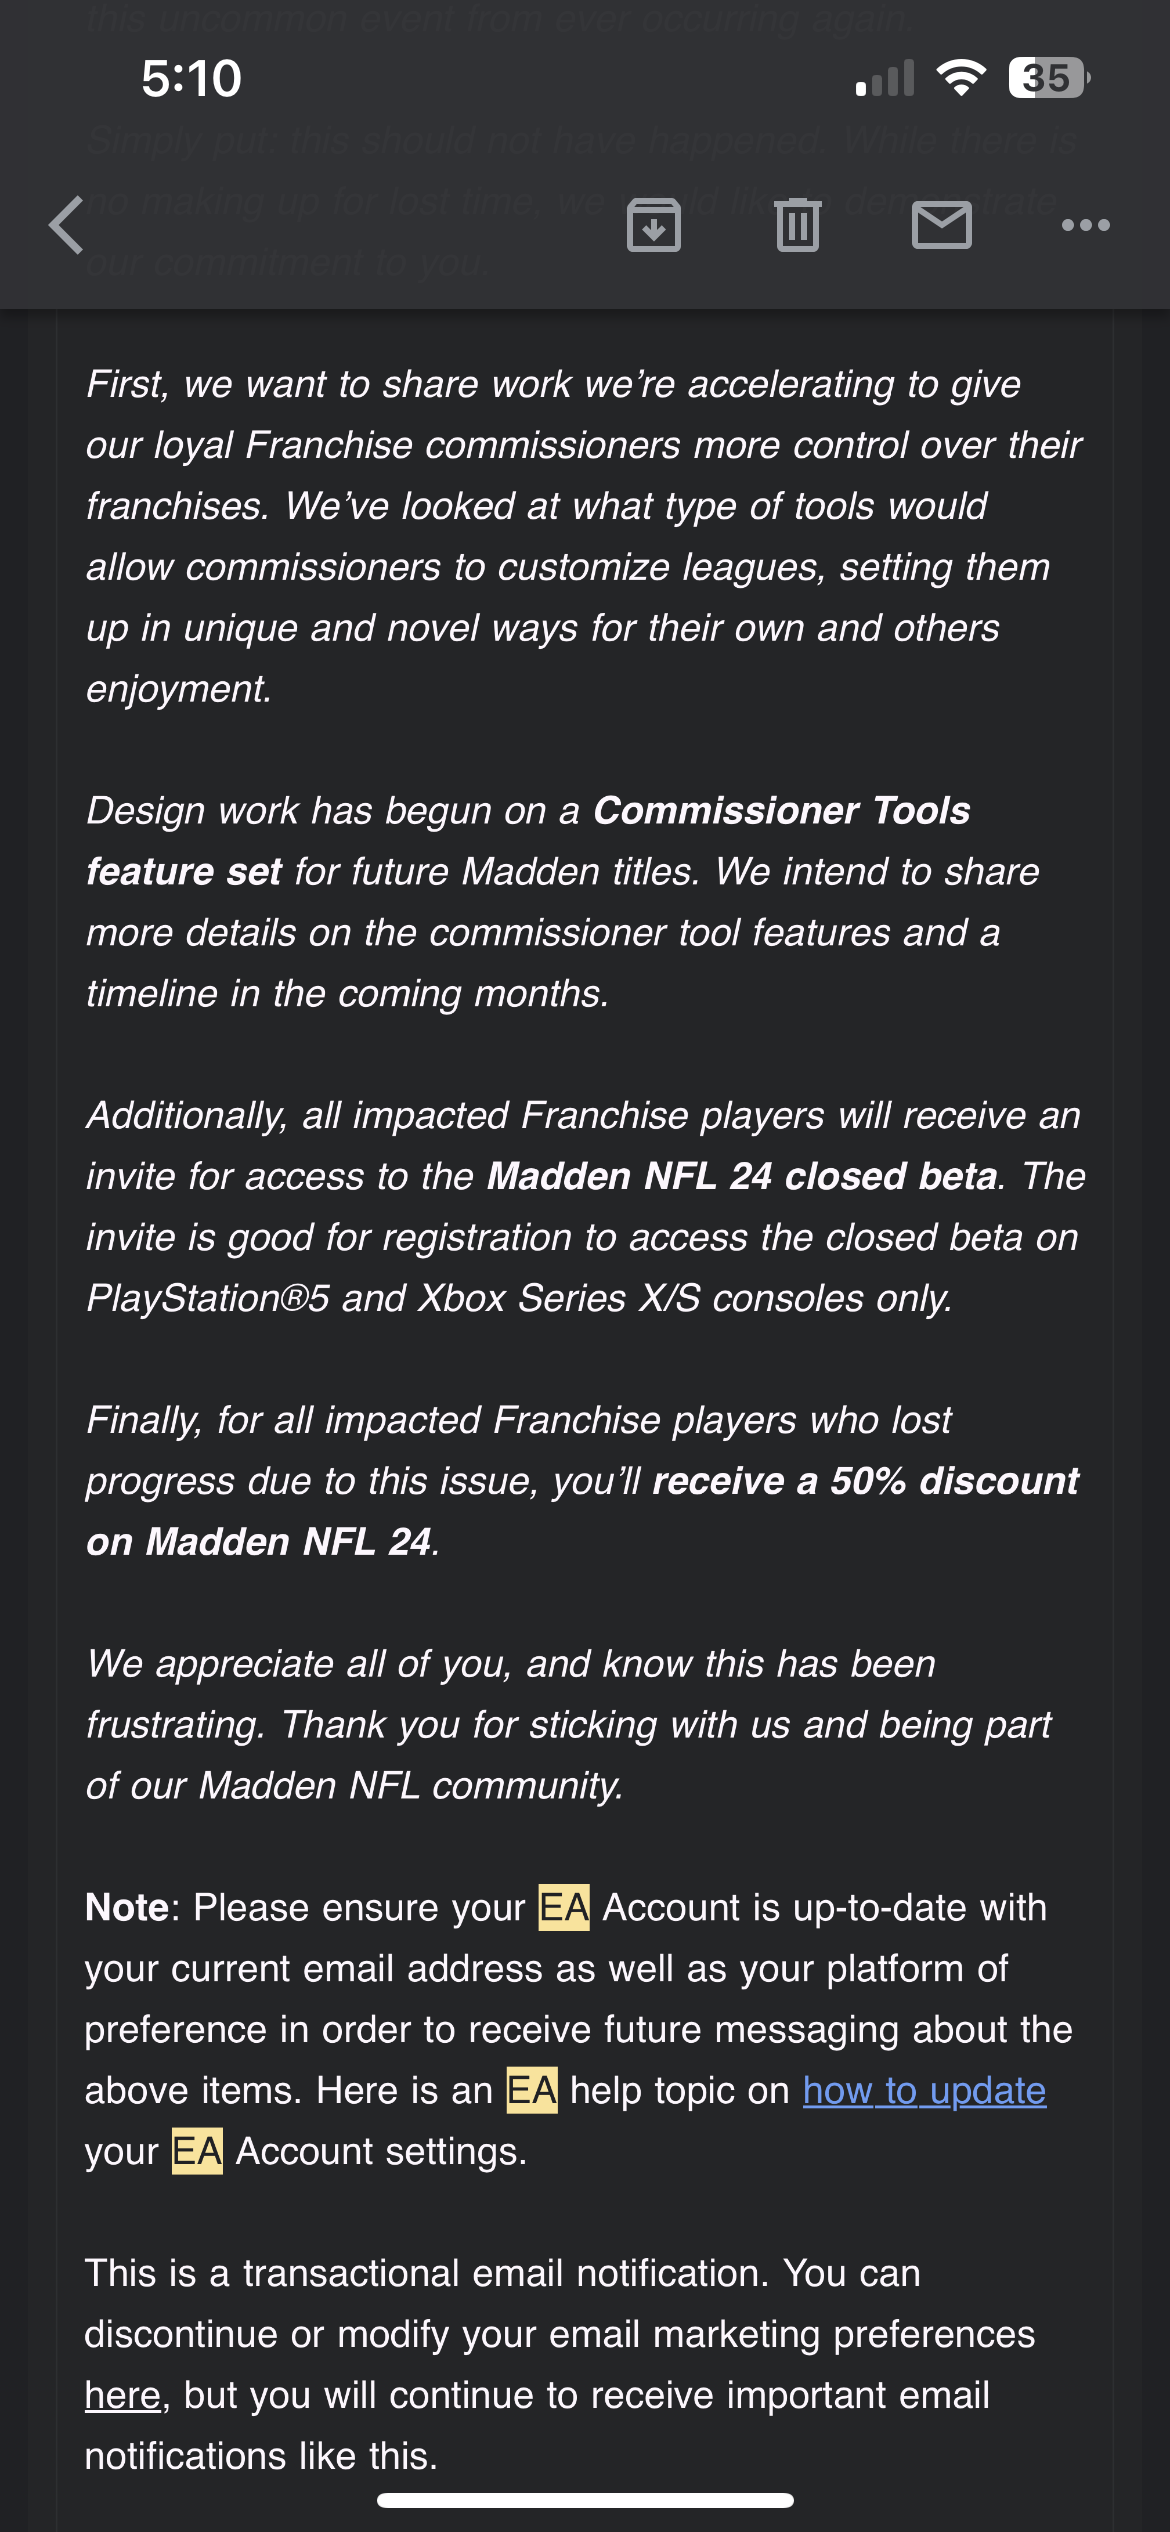Tap the bold "Note" label
1170x2532 pixels.
[x=127, y=1908]
